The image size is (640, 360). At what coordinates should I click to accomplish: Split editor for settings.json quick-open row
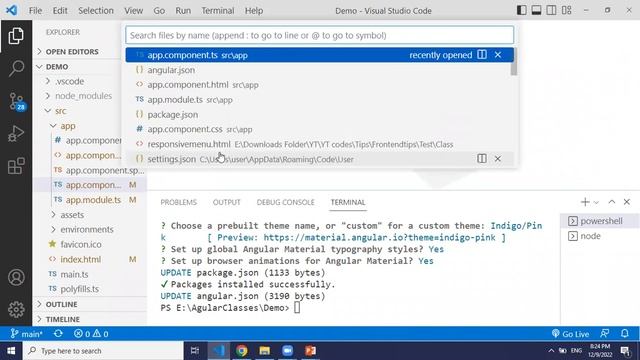point(482,159)
